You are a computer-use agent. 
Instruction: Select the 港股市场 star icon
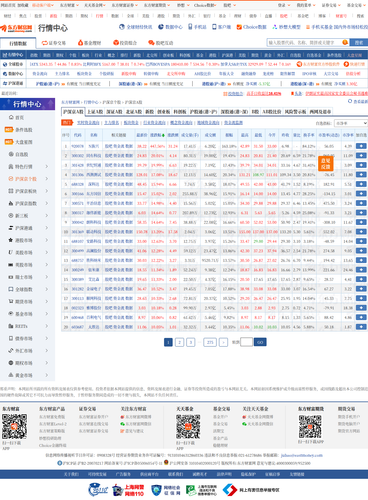tap(11, 240)
